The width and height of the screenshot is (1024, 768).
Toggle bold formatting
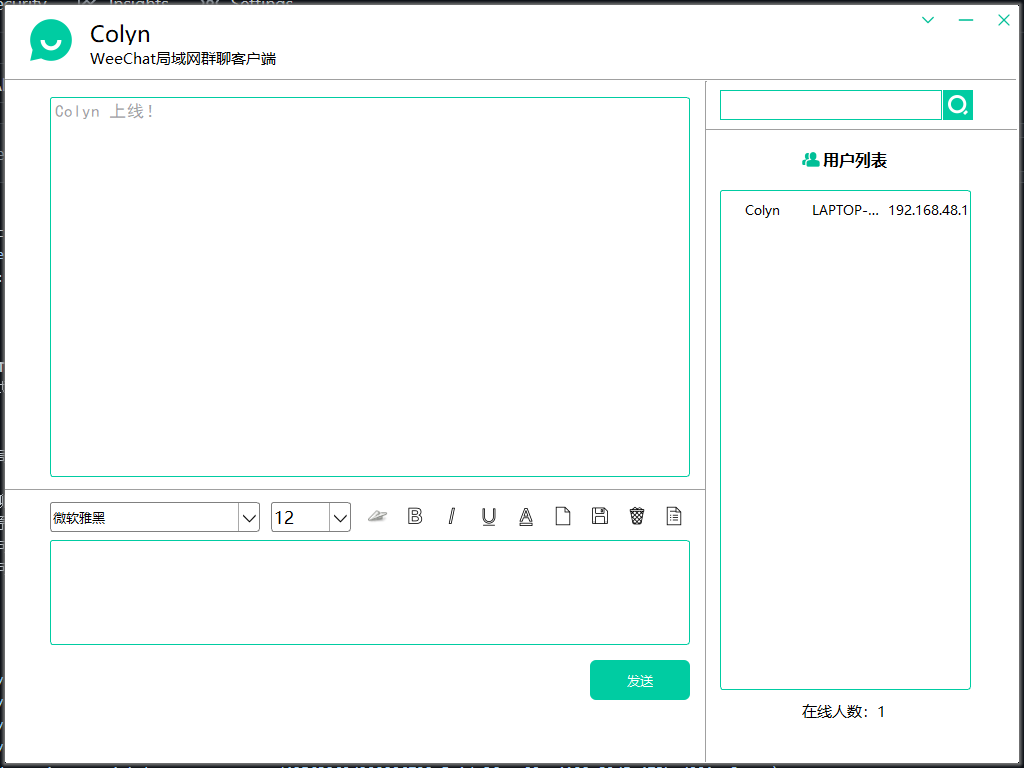[x=414, y=516]
